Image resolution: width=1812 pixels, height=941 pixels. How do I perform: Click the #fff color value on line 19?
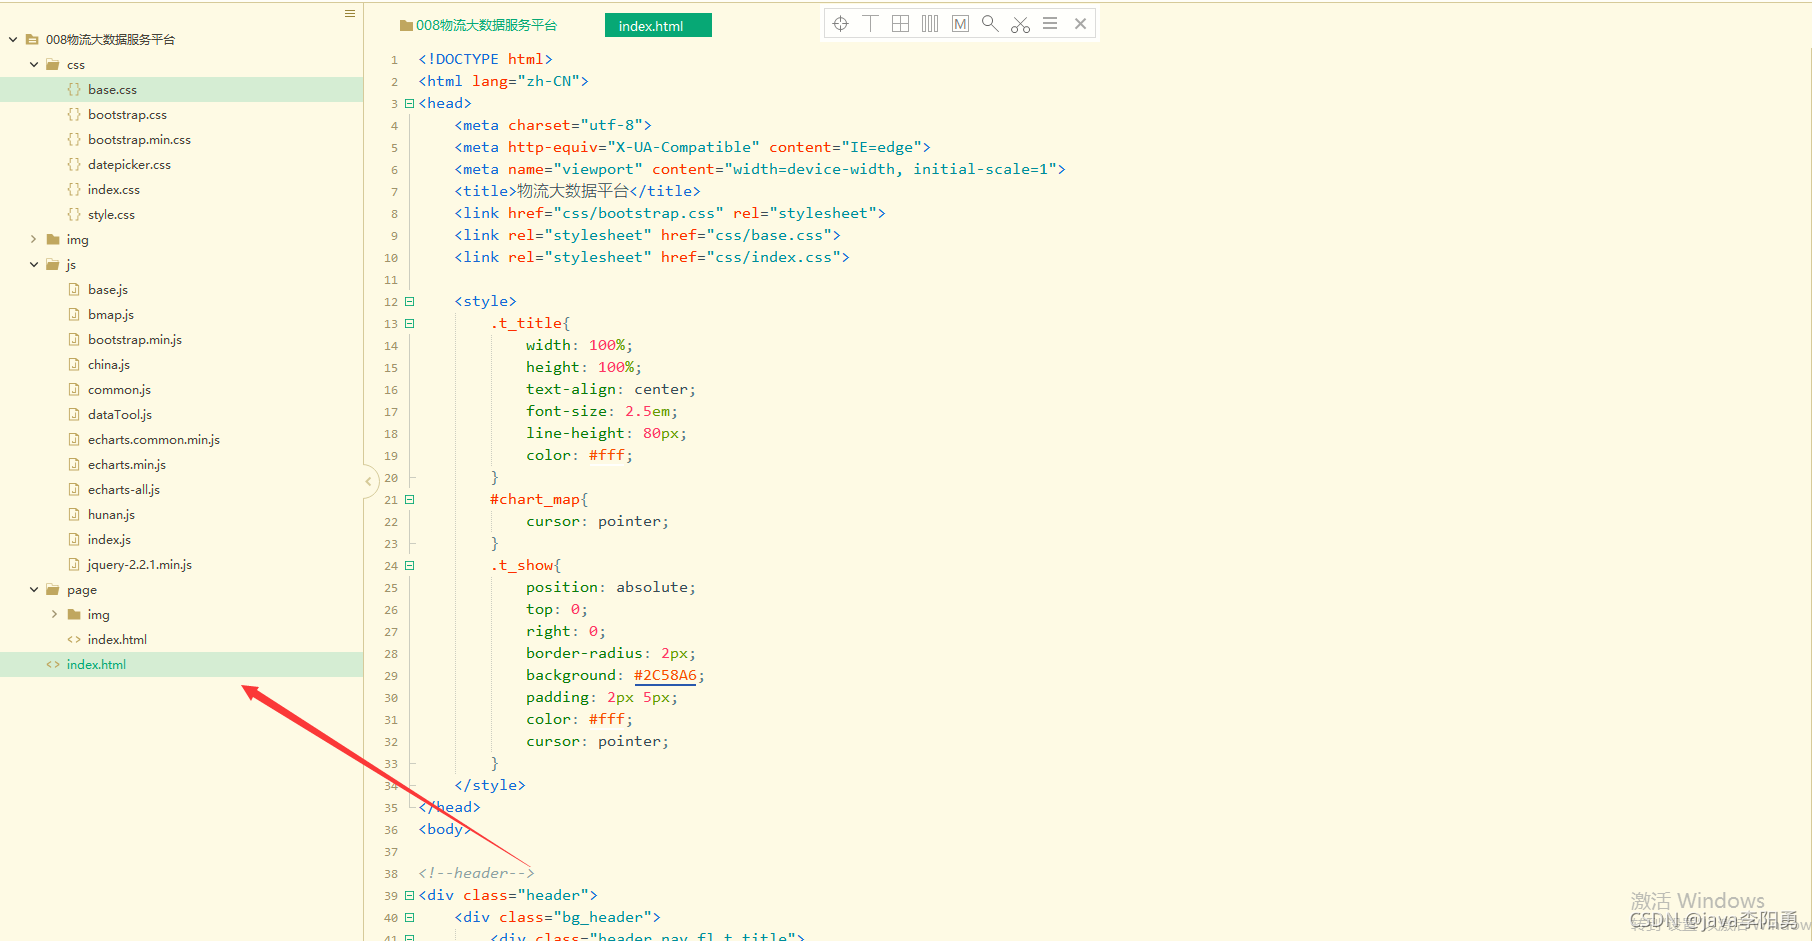(x=606, y=455)
